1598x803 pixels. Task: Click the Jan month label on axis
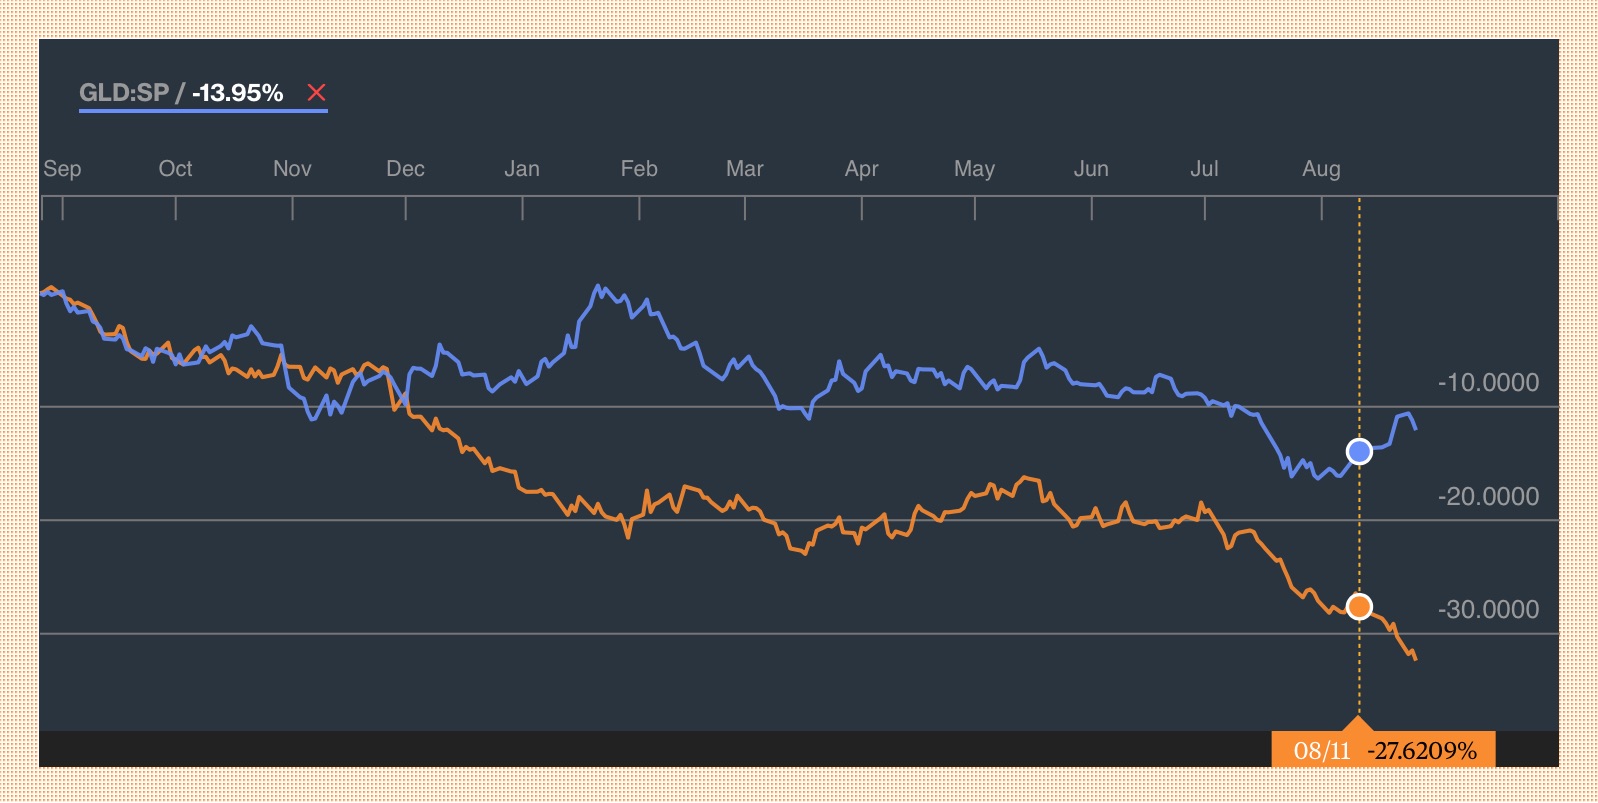click(522, 169)
